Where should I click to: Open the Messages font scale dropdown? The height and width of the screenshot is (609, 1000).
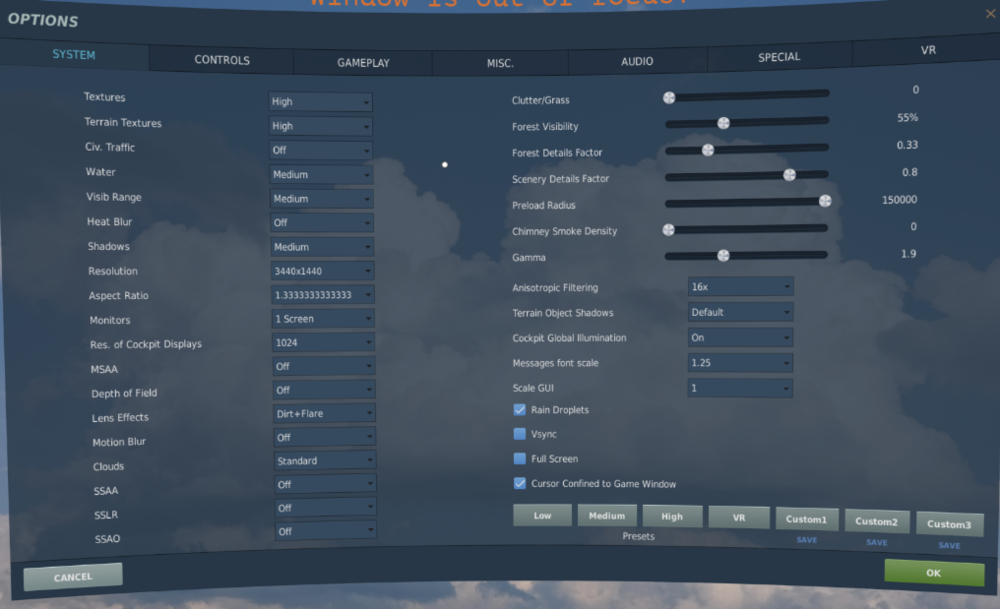pos(740,363)
